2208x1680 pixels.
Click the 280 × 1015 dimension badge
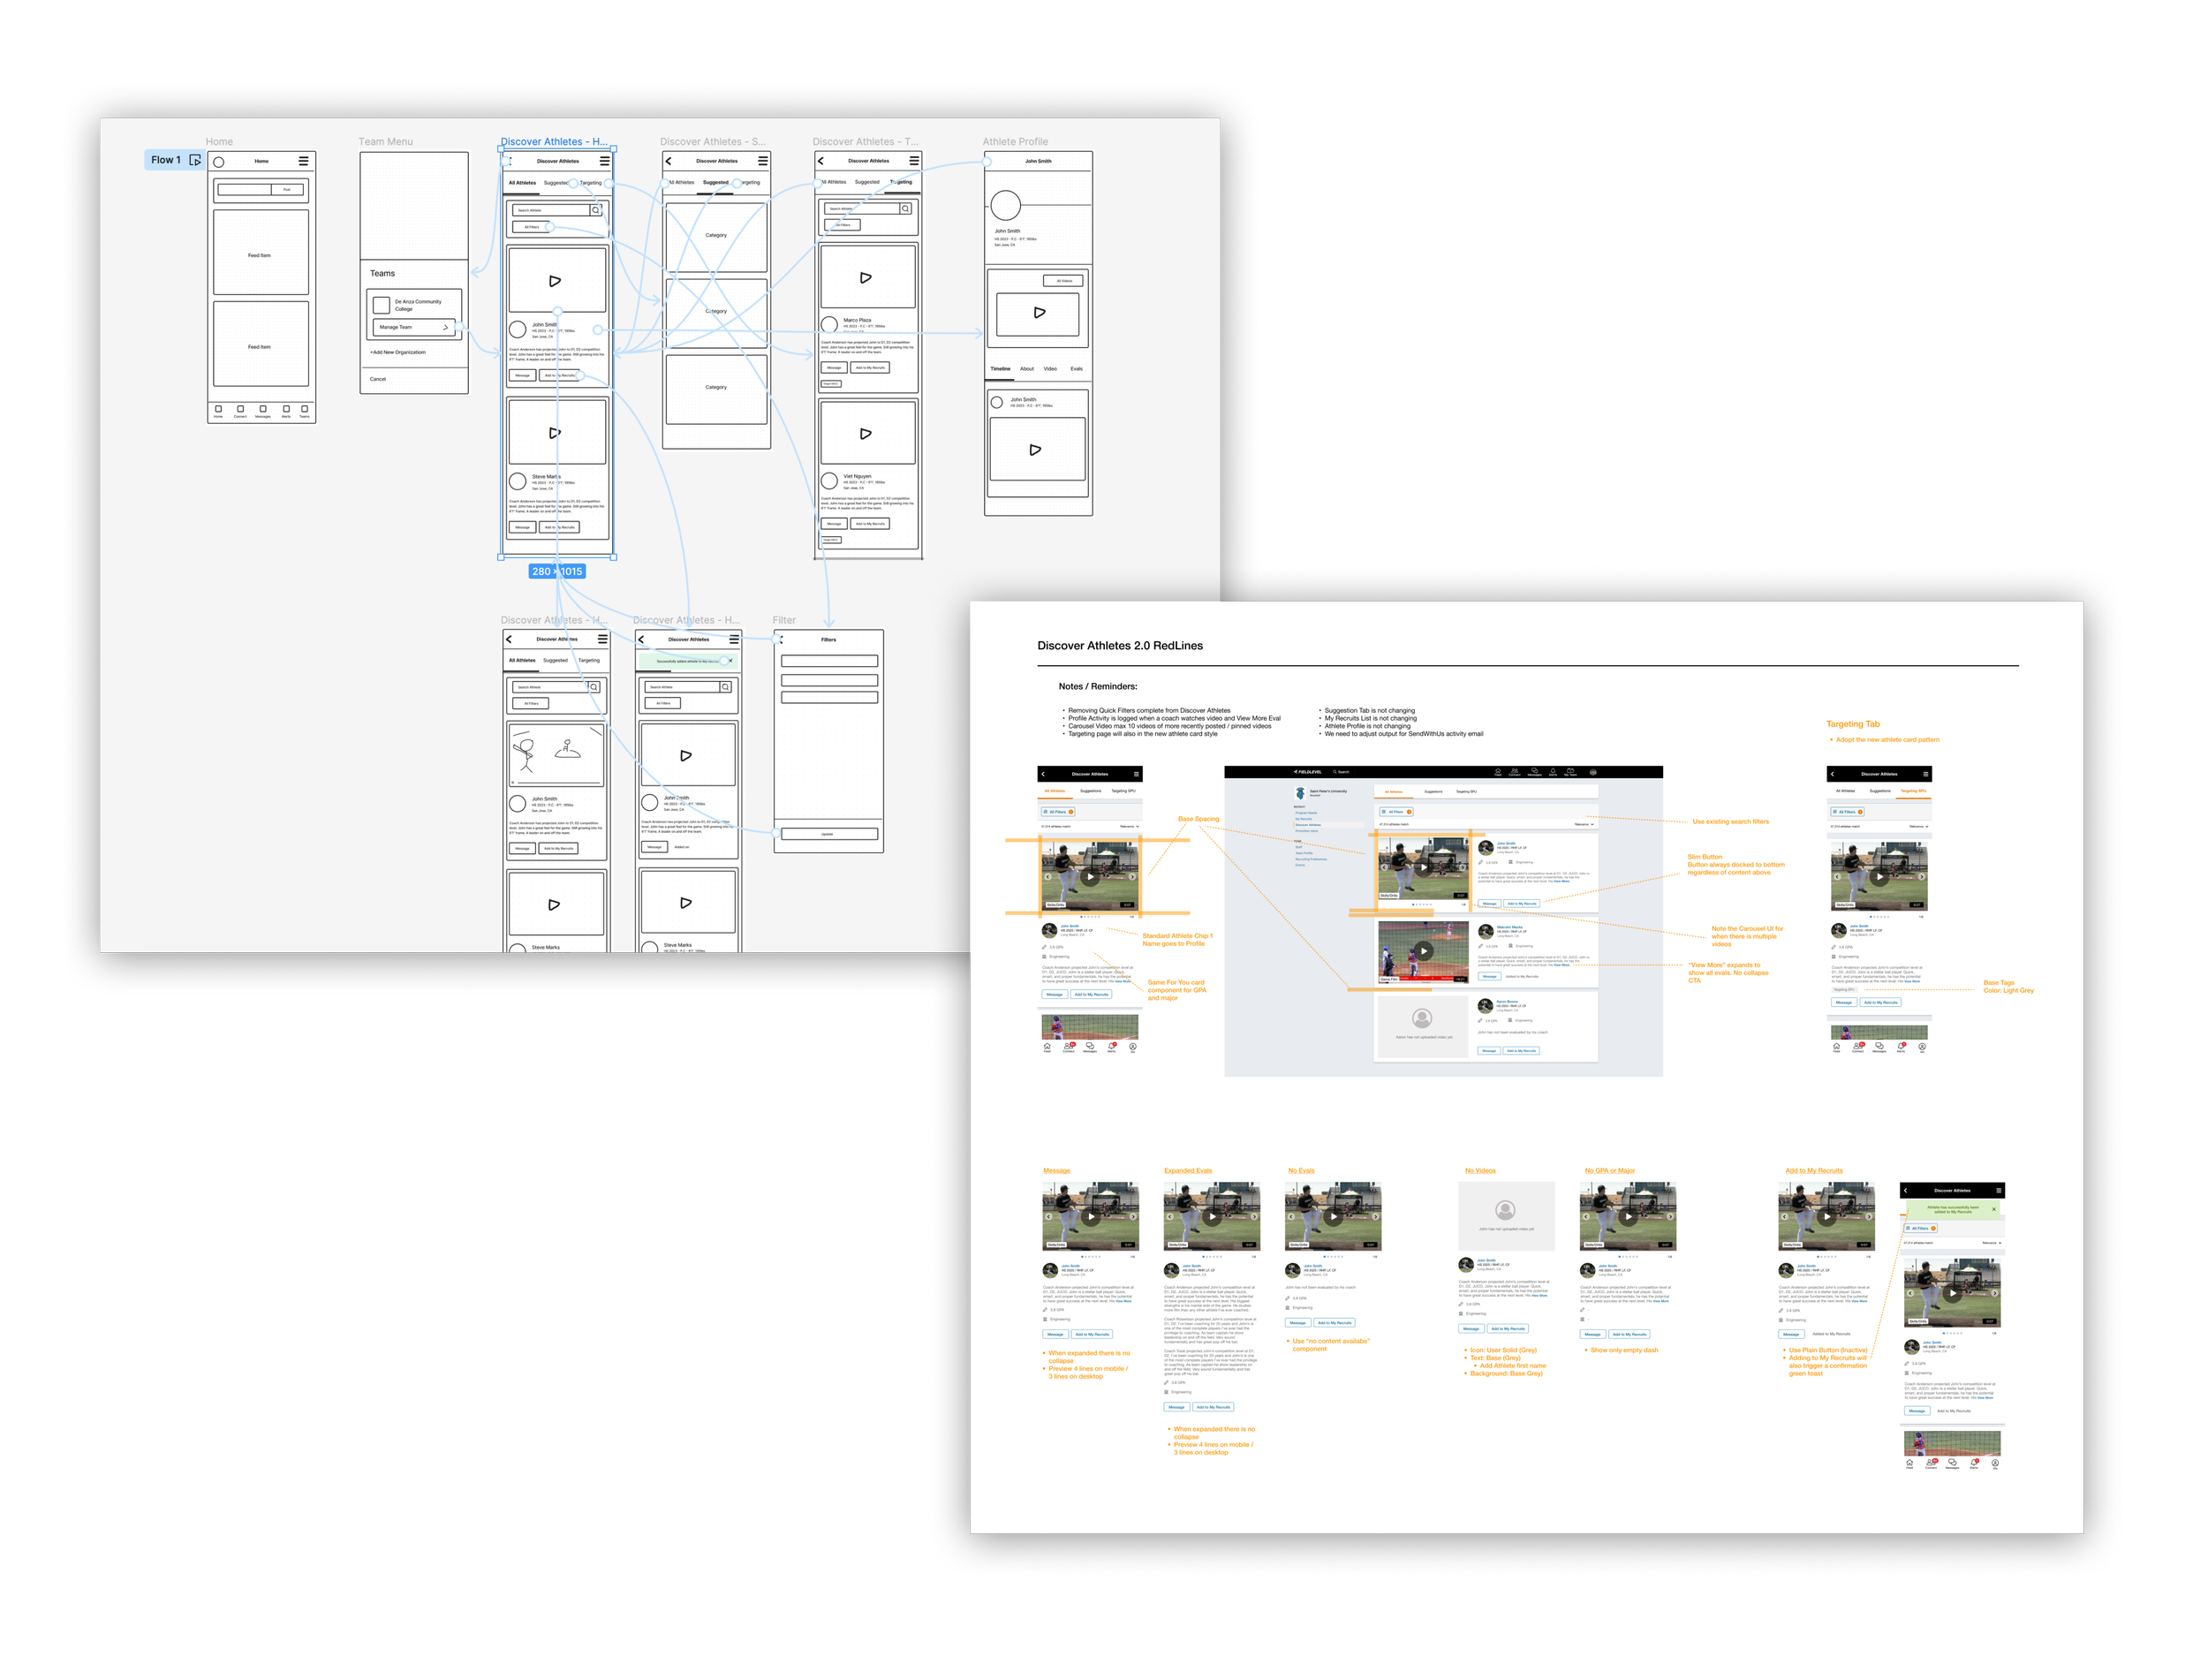click(557, 572)
